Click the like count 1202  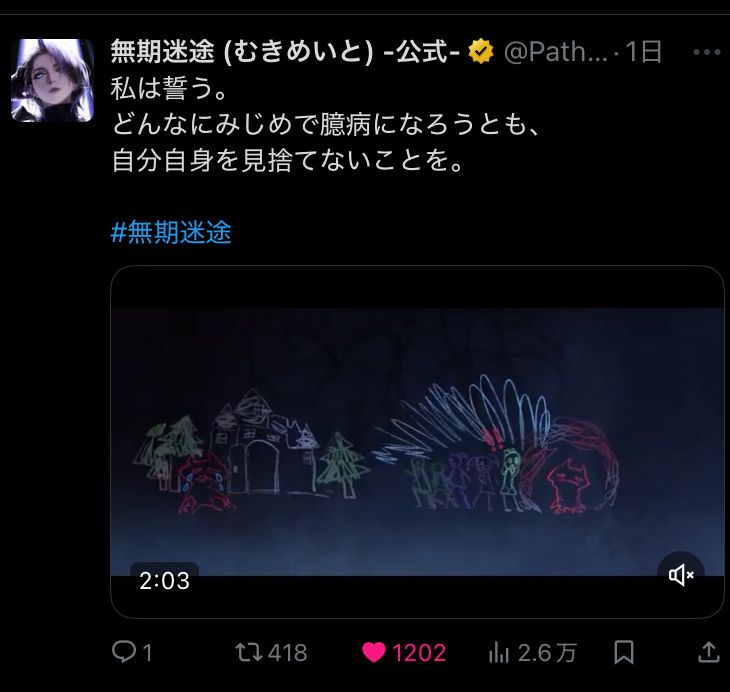click(x=419, y=653)
